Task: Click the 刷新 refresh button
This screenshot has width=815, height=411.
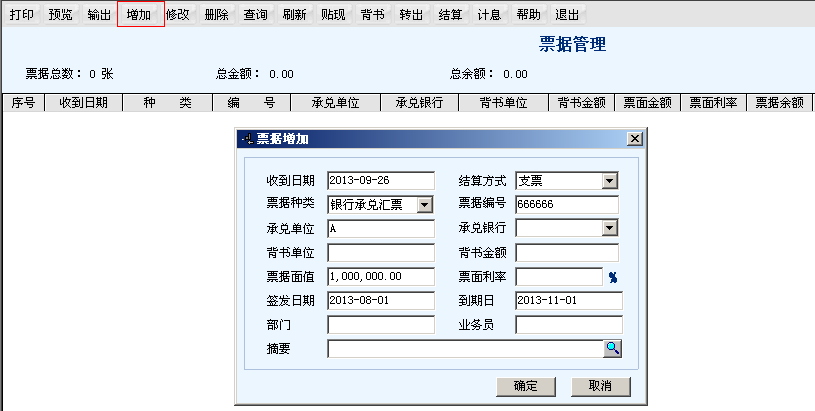Action: (x=294, y=15)
